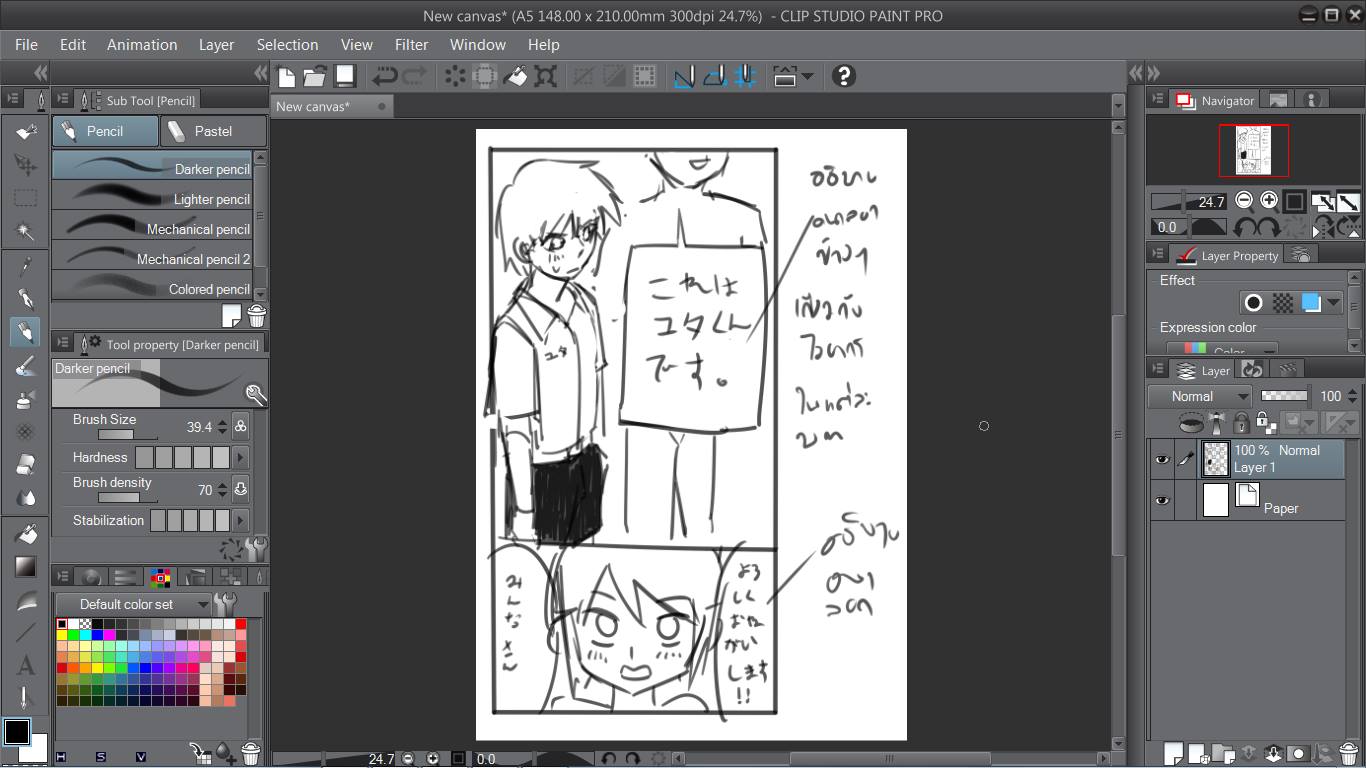This screenshot has height=768, width=1366.
Task: Click the layer opacity slider
Action: coord(1286,396)
